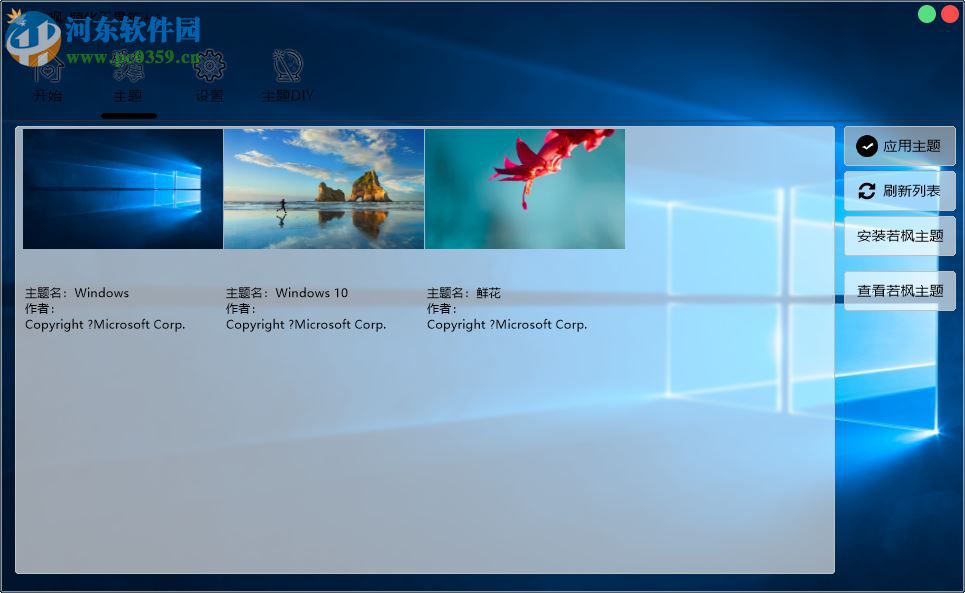Click the Copyright Microsoft Corp text under Windows 10
This screenshot has height=593, width=965.
[305, 324]
